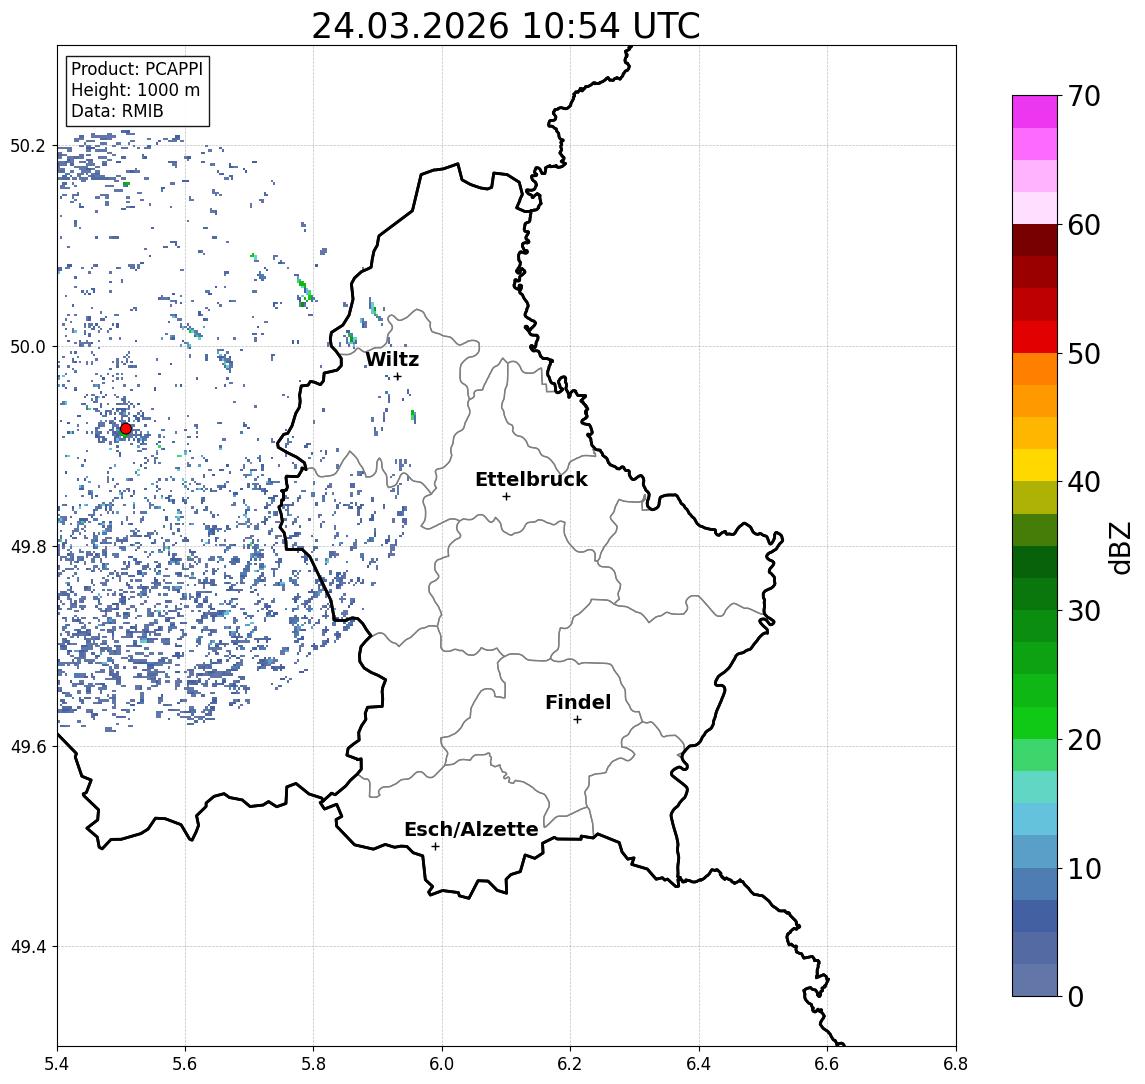Screen dimensions: 1145x1084
Task: Click the title 24.03.2026 10:54 UTC
Action: coord(506,26)
